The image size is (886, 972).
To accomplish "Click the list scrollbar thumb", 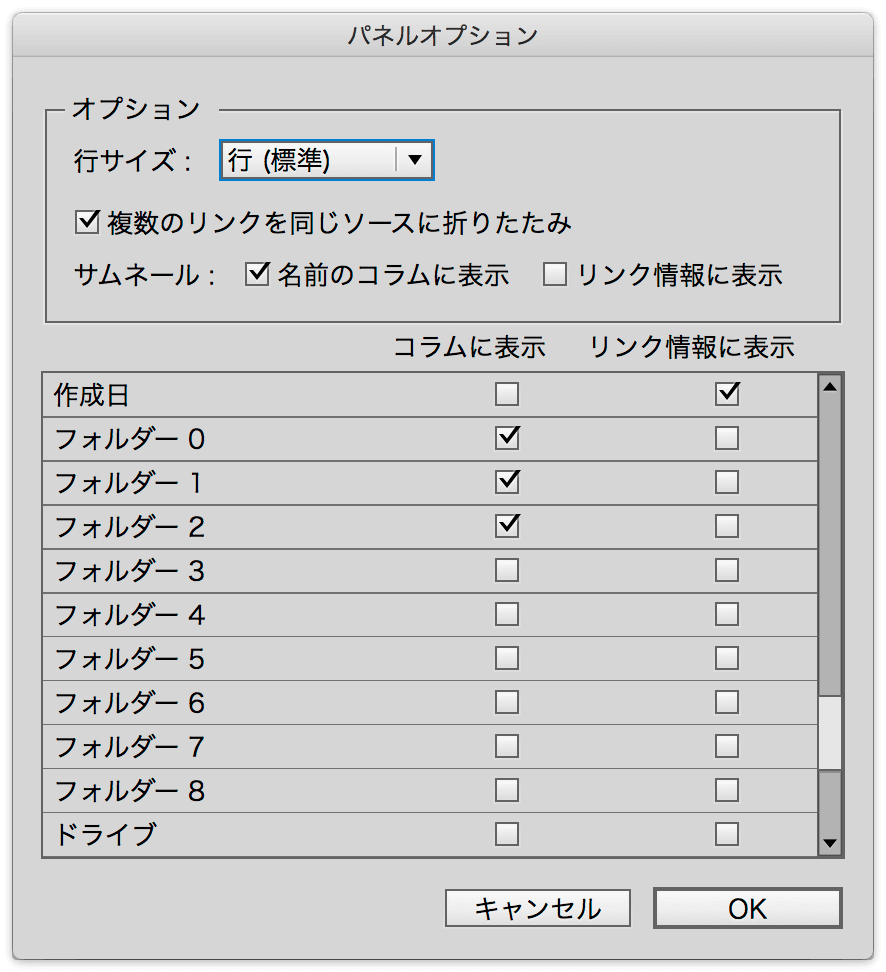I will (830, 733).
